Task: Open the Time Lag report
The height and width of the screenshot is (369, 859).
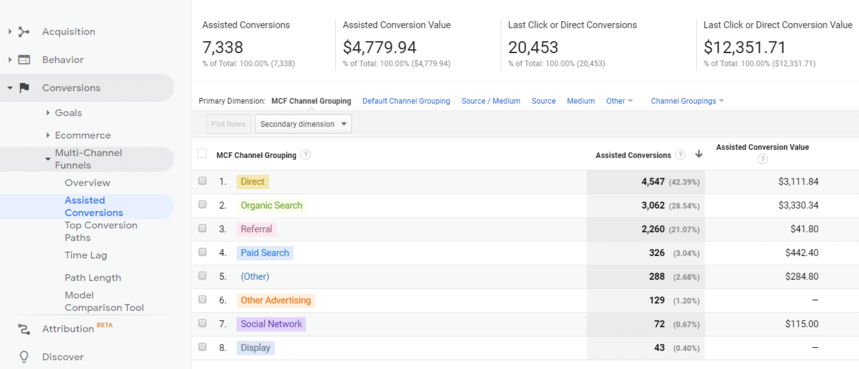Action: 85,255
